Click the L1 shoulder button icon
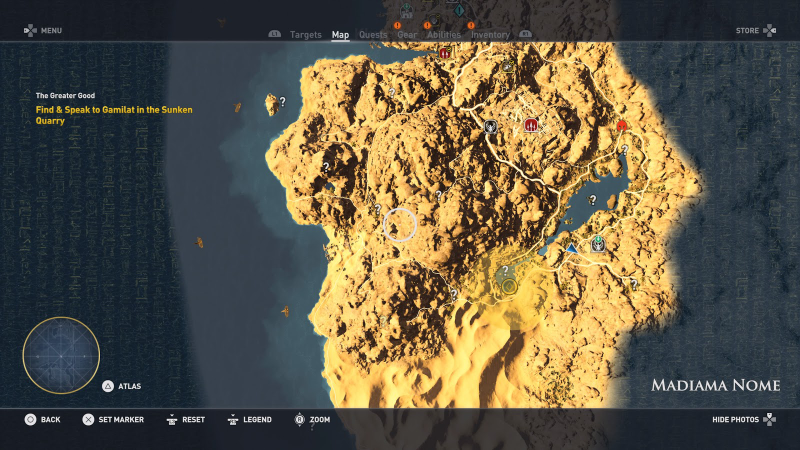The image size is (800, 450). point(274,34)
